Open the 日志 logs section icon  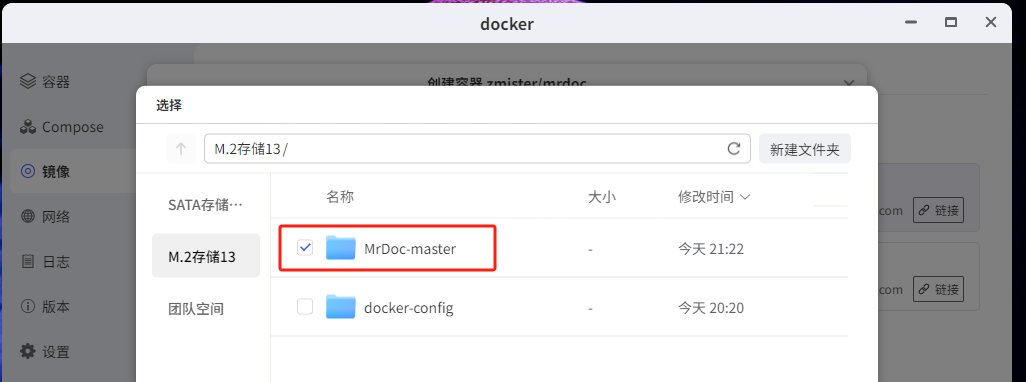point(27,262)
